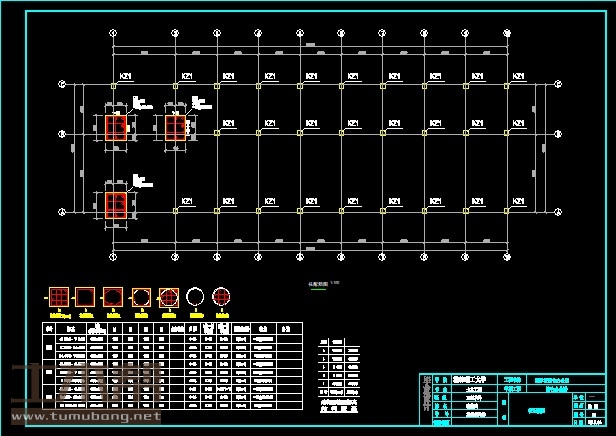The height and width of the screenshot is (436, 616).
Task: Click grid axis bubble C on left side
Action: 61,85
